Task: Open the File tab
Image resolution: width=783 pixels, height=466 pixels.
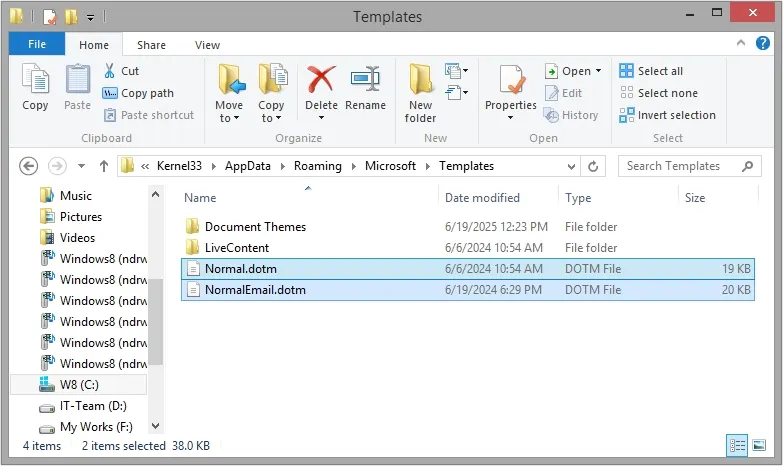Action: (37, 44)
